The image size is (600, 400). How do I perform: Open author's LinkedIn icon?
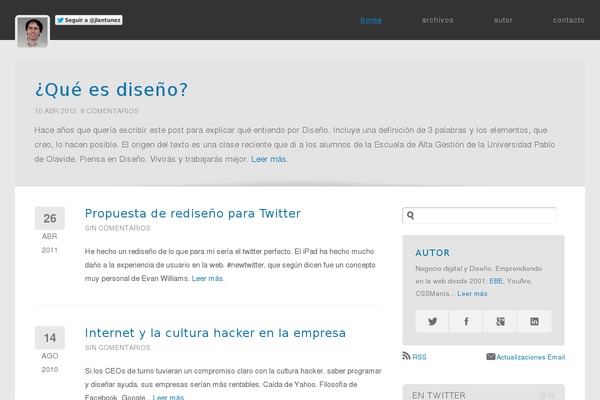(534, 321)
